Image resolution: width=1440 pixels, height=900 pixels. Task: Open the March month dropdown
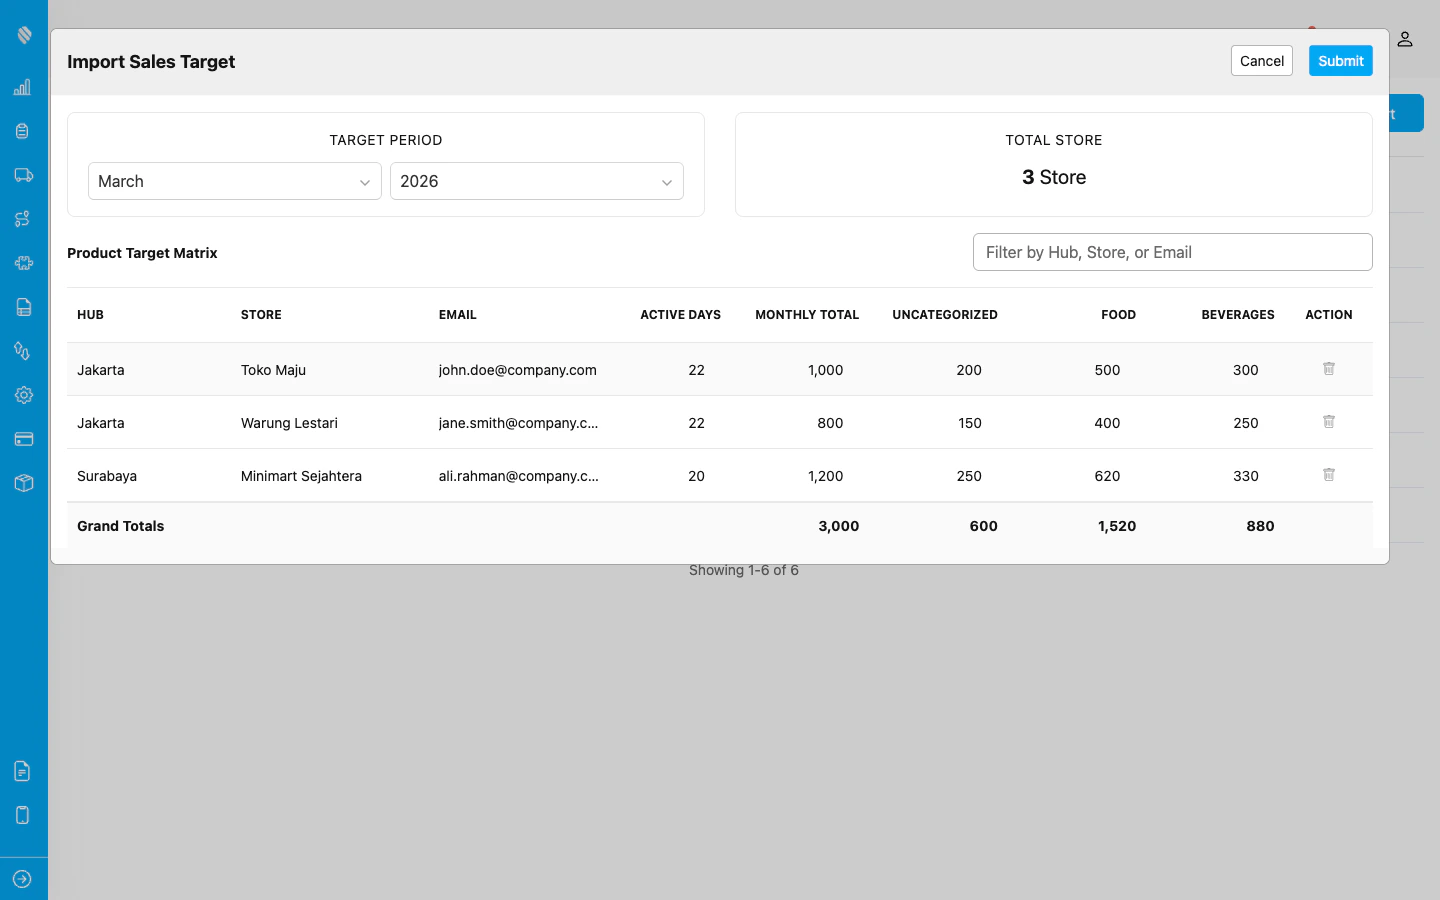[x=234, y=181]
